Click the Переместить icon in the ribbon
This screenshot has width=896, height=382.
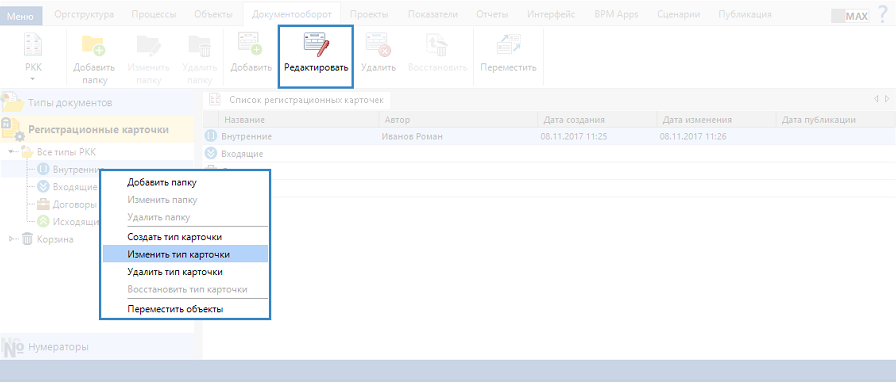click(x=508, y=45)
